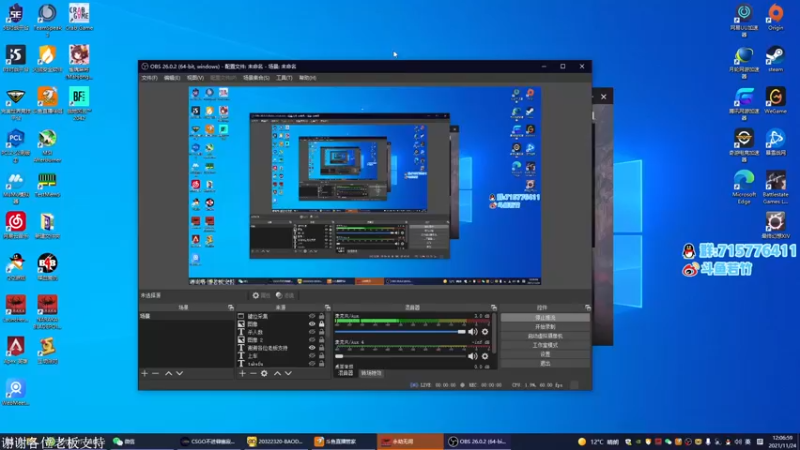This screenshot has width=800, height=450.
Task: Launch Origin from desktop
Action: point(775,17)
